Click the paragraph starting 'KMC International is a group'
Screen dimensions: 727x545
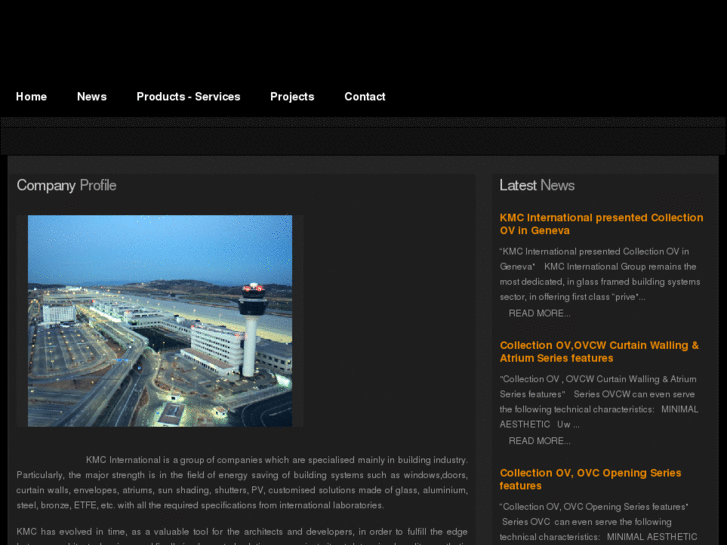point(242,482)
